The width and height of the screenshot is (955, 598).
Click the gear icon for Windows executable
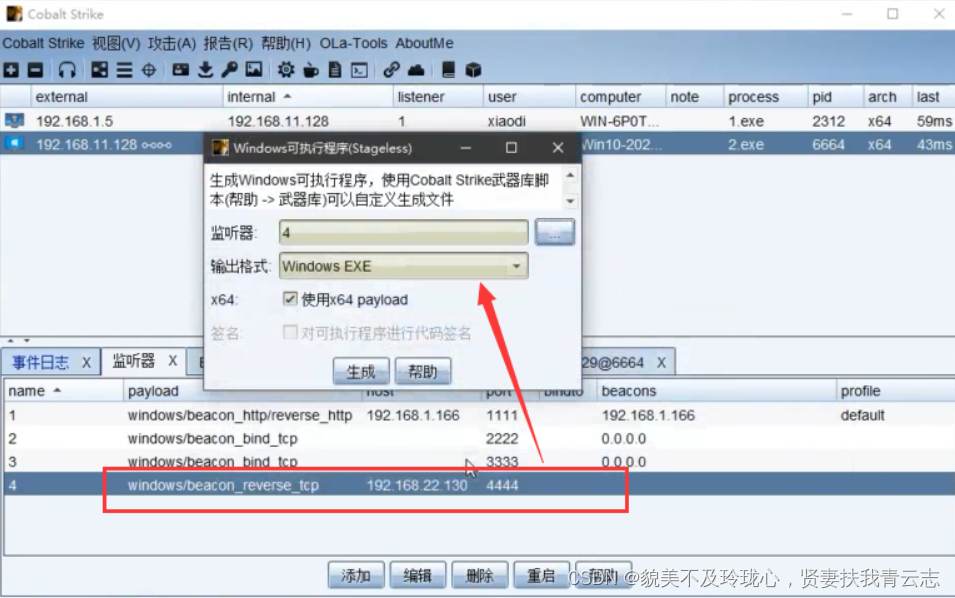[286, 70]
